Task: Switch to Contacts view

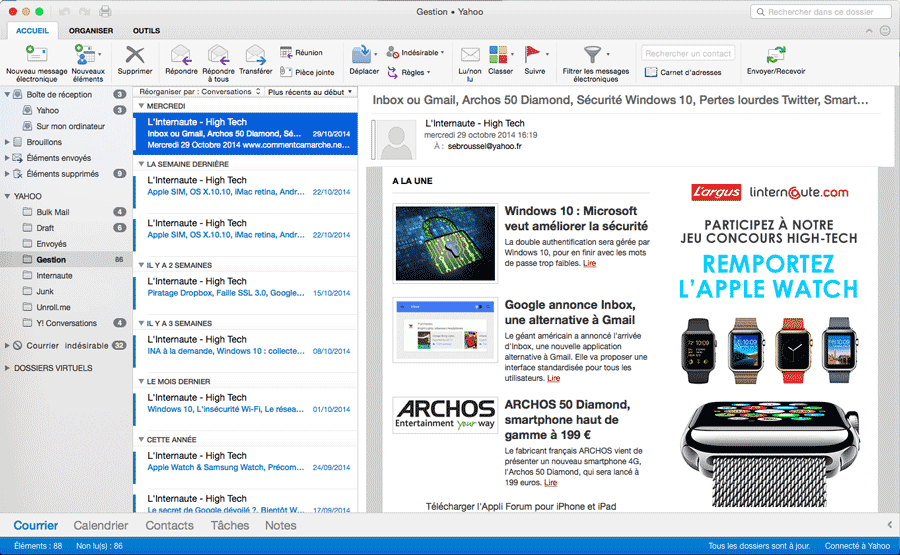Action: pos(169,525)
